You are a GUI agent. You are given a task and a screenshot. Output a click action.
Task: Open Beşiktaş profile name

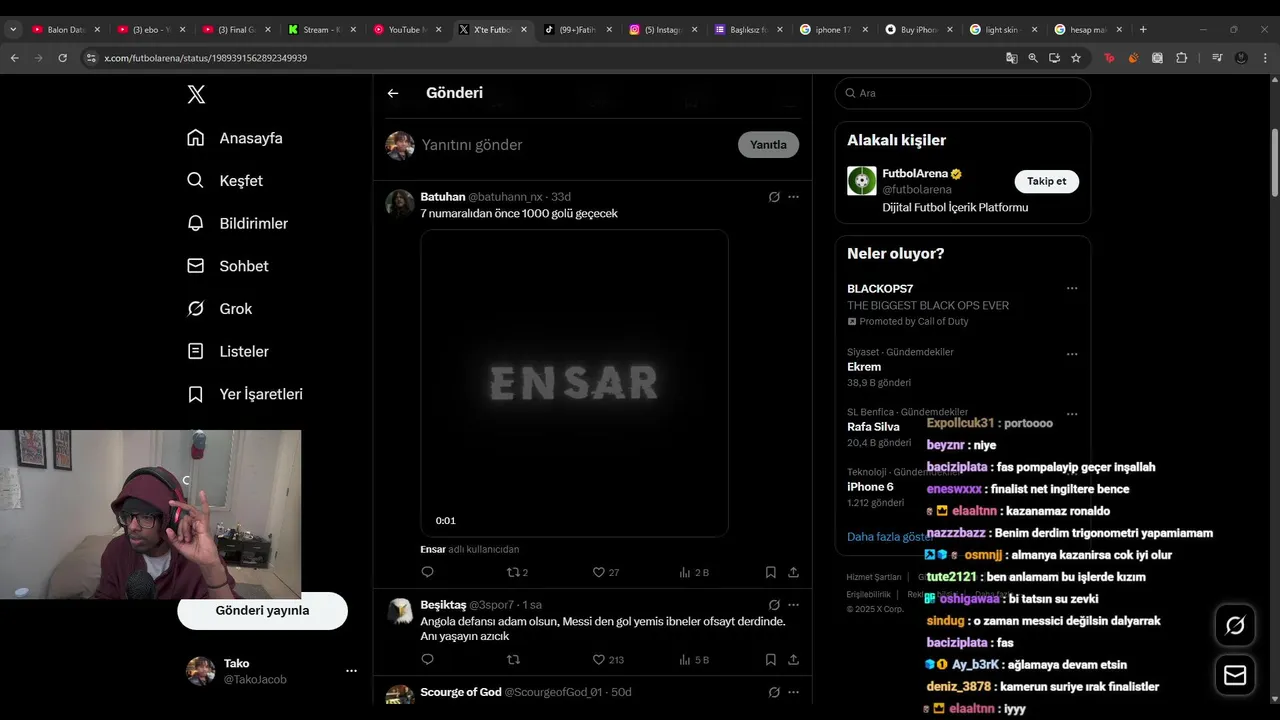[443, 605]
